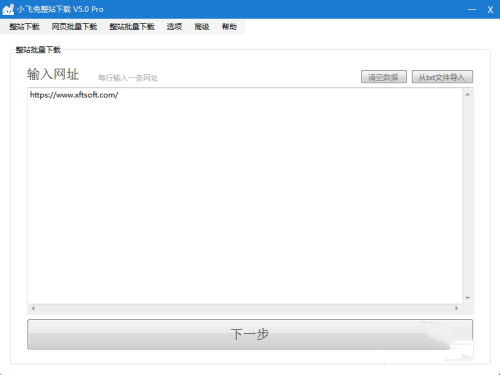This screenshot has width=500, height=375.
Task: Minimize the 小飞兔整站下载 window
Action: pos(472,10)
